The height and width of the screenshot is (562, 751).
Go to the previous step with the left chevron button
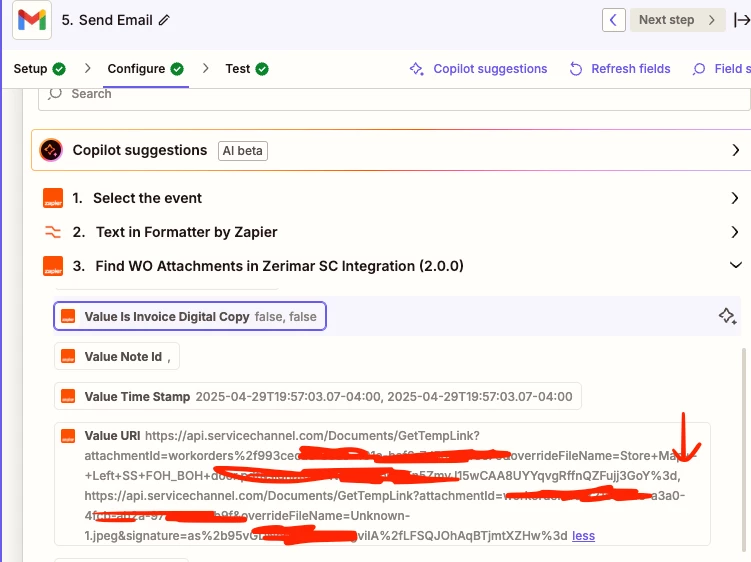(x=614, y=20)
